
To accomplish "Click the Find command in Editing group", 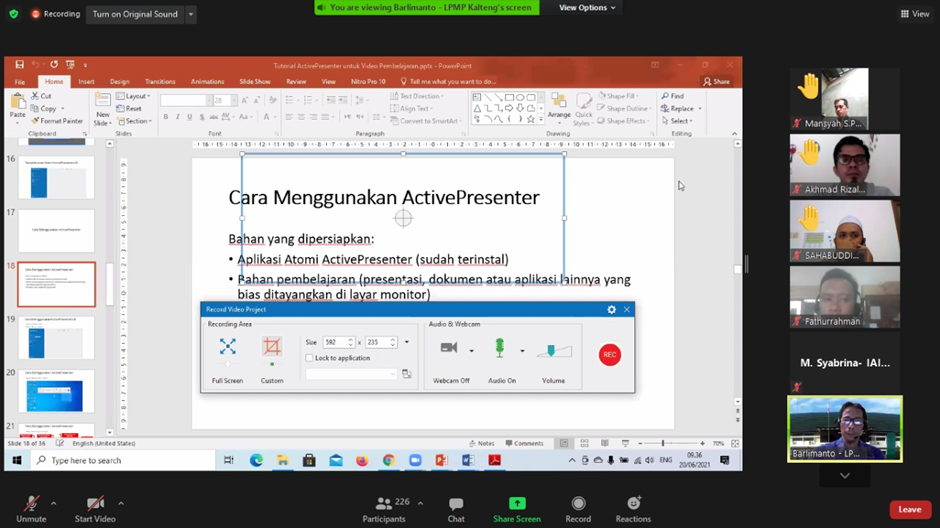I will (673, 96).
